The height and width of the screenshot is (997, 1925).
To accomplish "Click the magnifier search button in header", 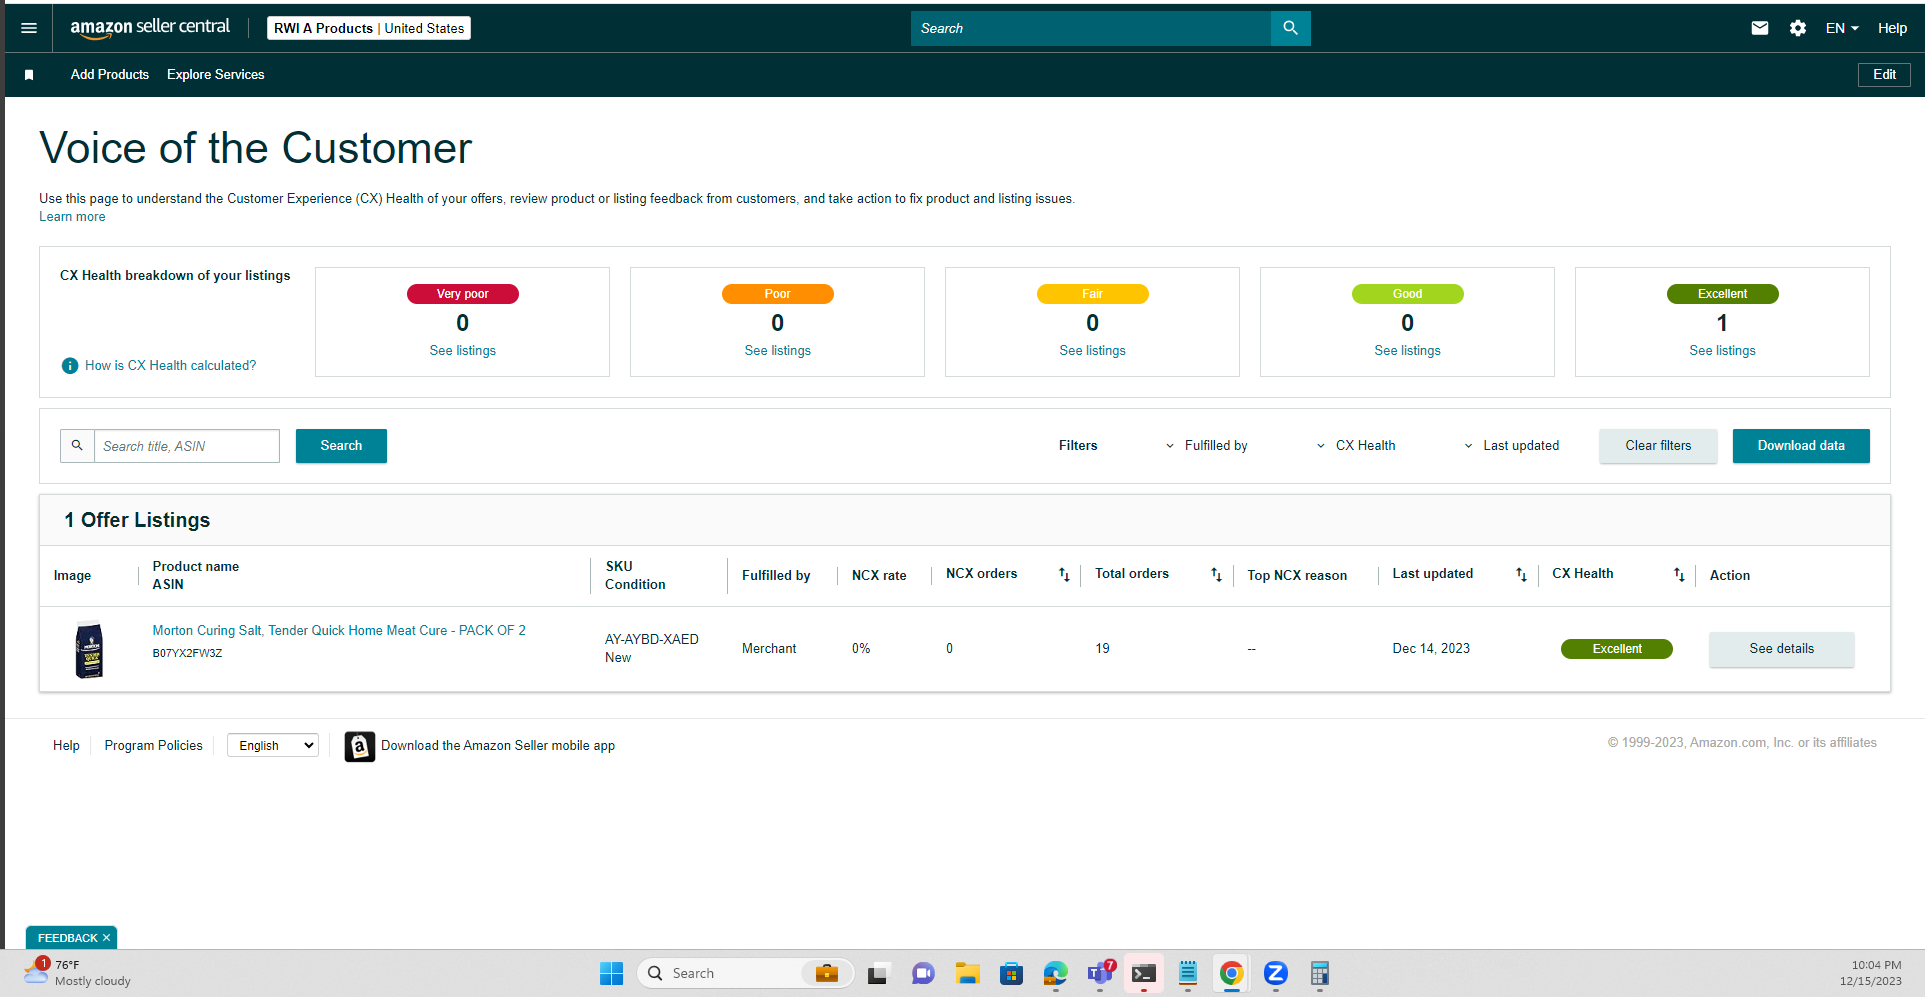I will coord(1290,28).
